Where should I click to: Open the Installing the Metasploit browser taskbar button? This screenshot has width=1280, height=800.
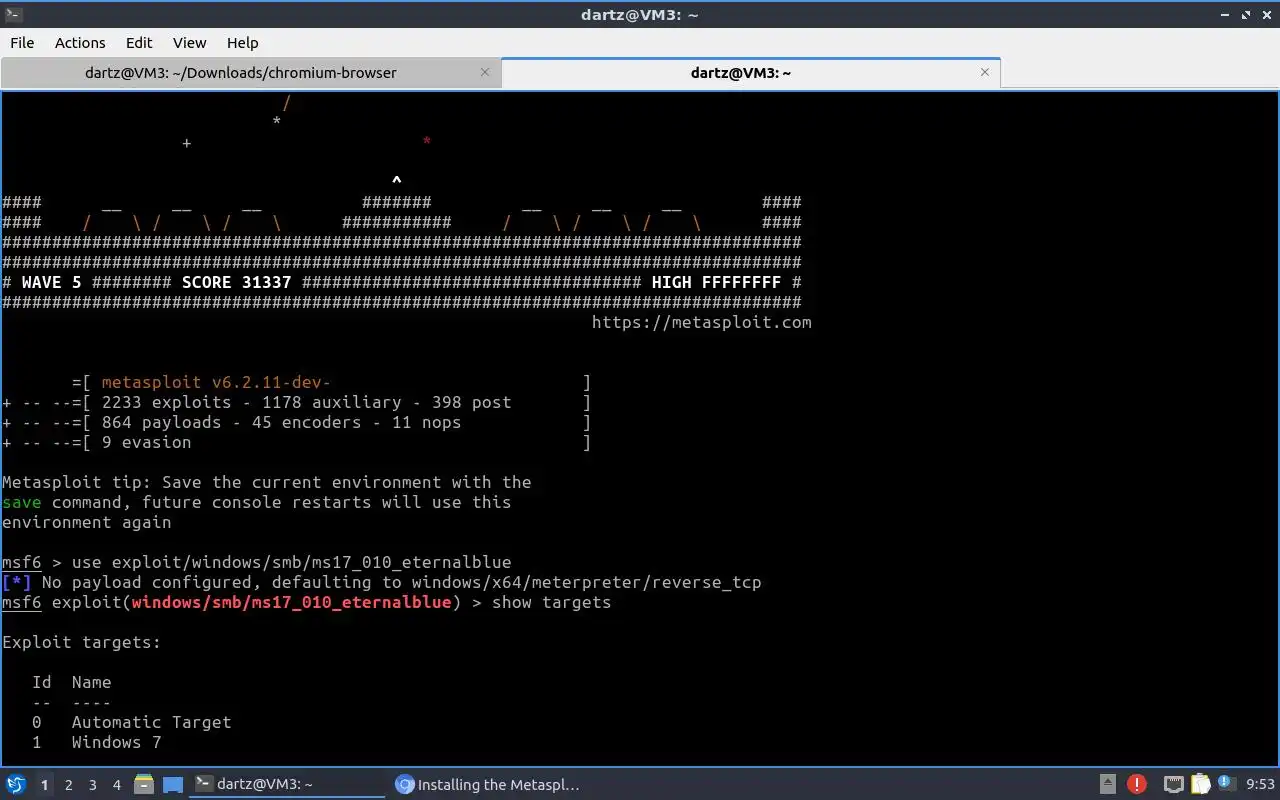pyautogui.click(x=487, y=784)
